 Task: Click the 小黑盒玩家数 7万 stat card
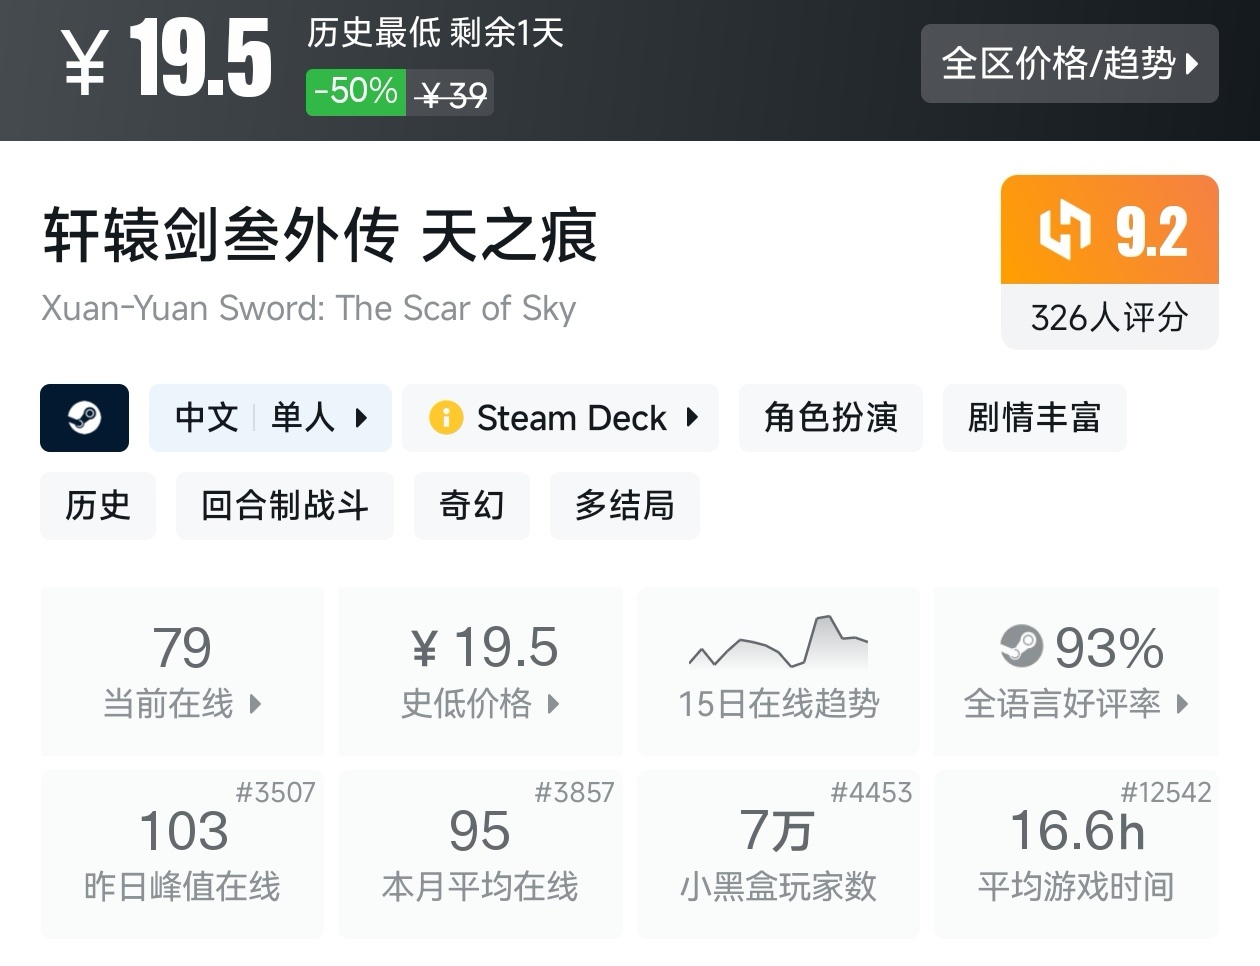pos(778,854)
